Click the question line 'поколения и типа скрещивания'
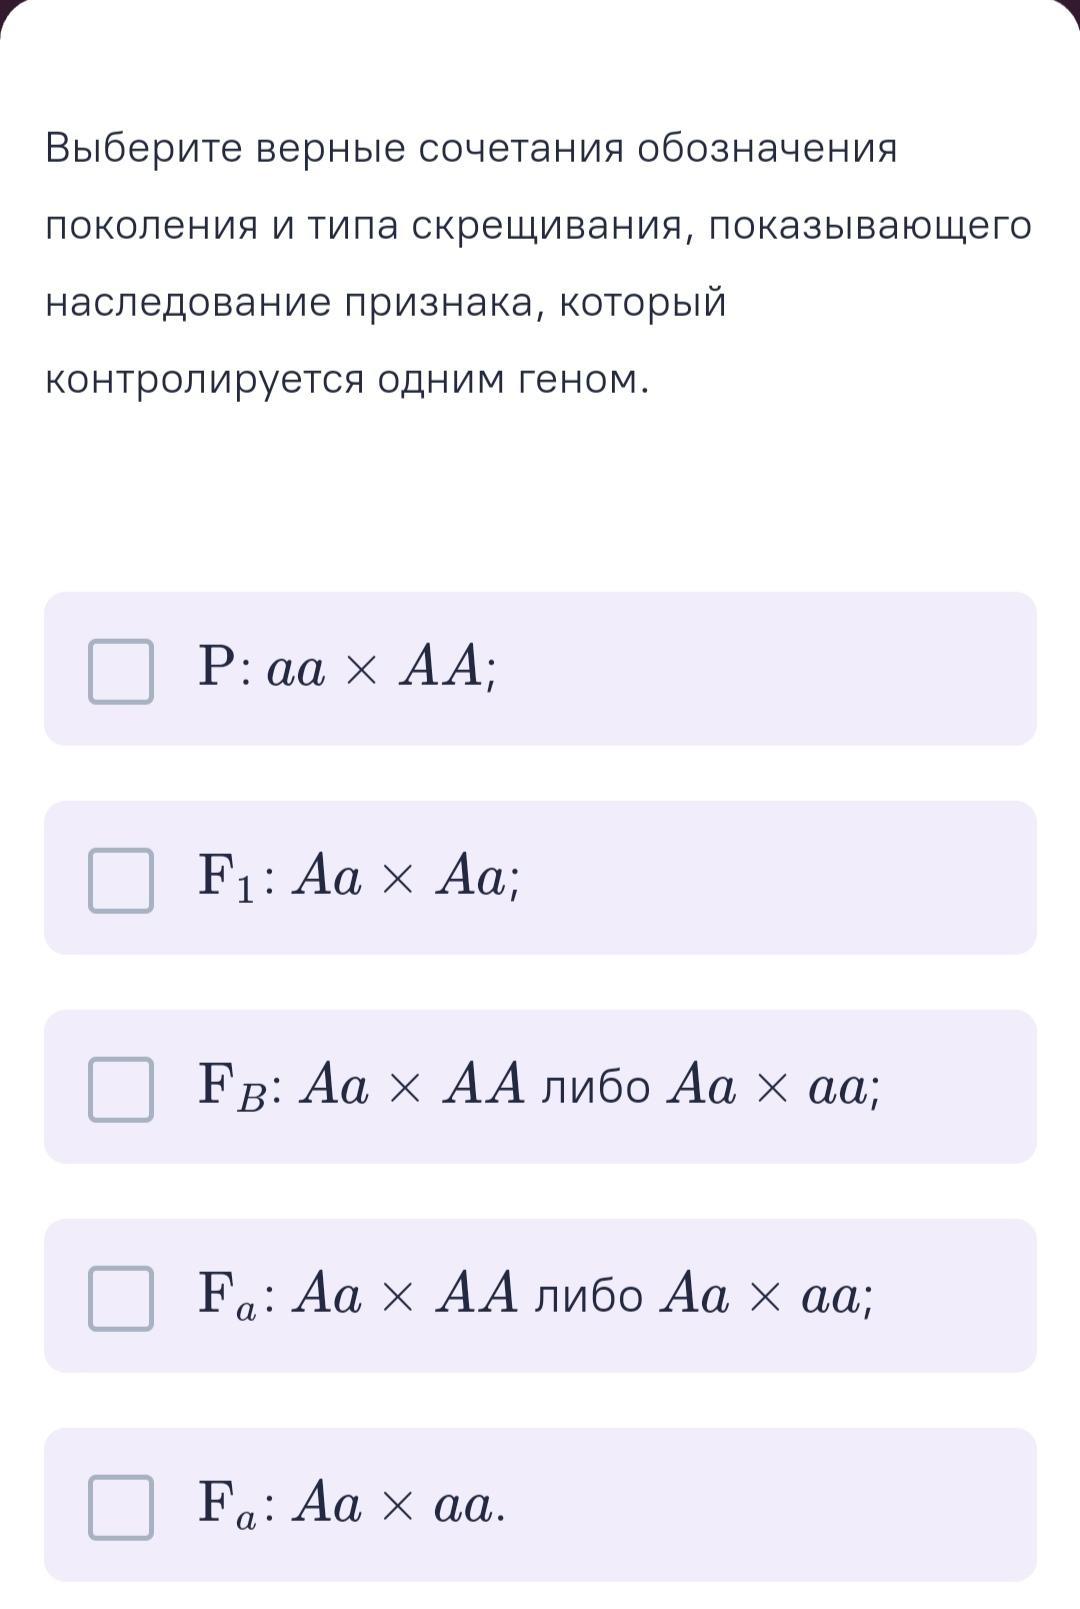The width and height of the screenshot is (1080, 1609). (x=538, y=226)
